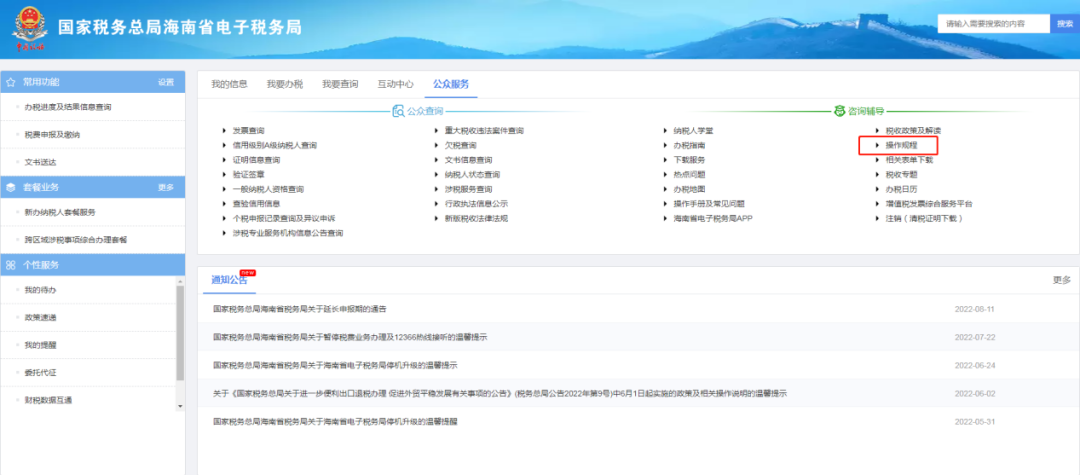The width and height of the screenshot is (1080, 475).
Task: Click the star icon beside 常用功能
Action: [x=10, y=82]
